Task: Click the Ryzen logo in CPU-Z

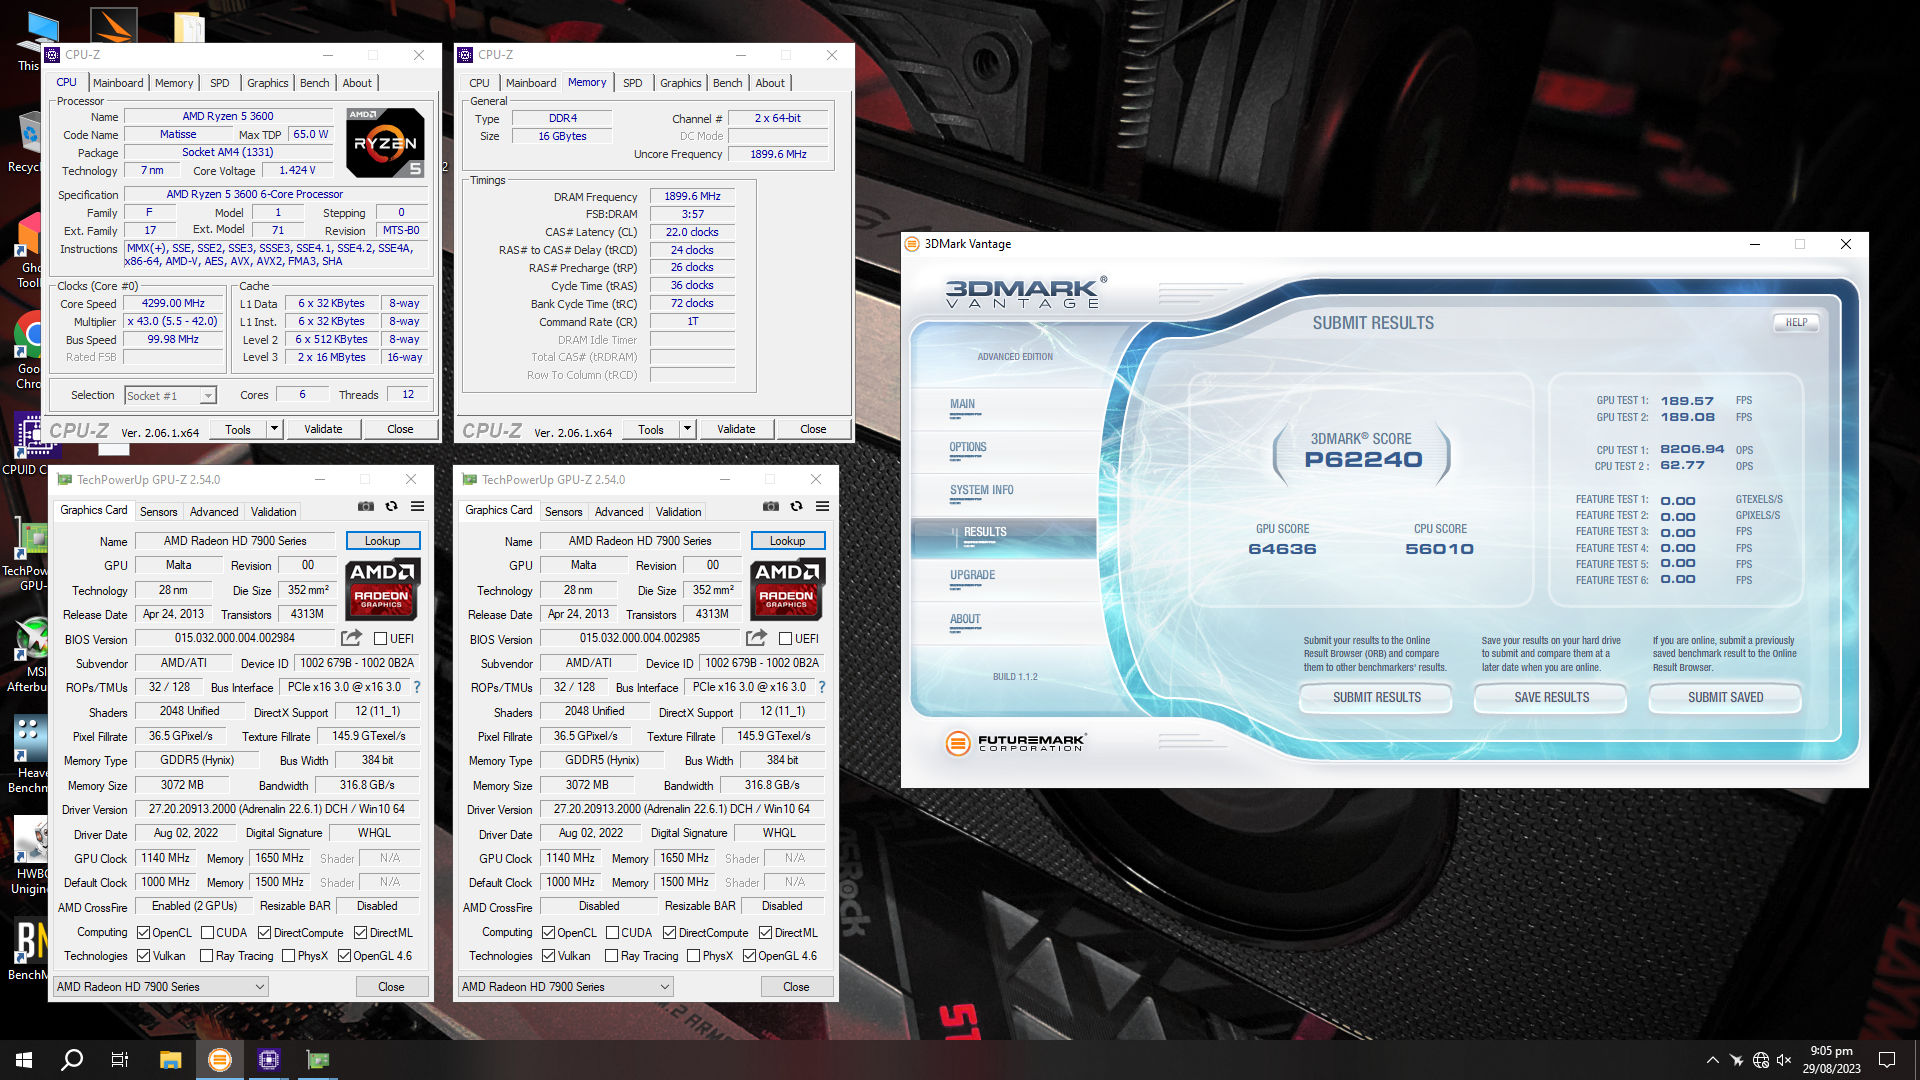Action: pyautogui.click(x=385, y=143)
